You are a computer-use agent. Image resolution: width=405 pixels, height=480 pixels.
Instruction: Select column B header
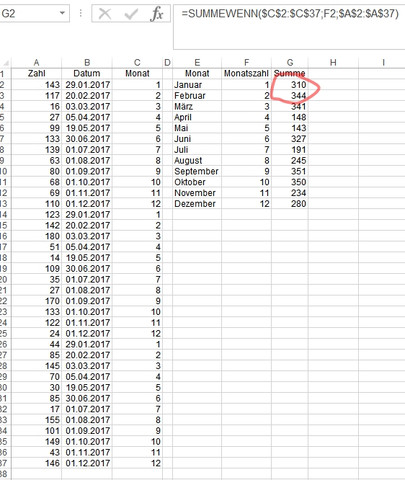point(87,62)
